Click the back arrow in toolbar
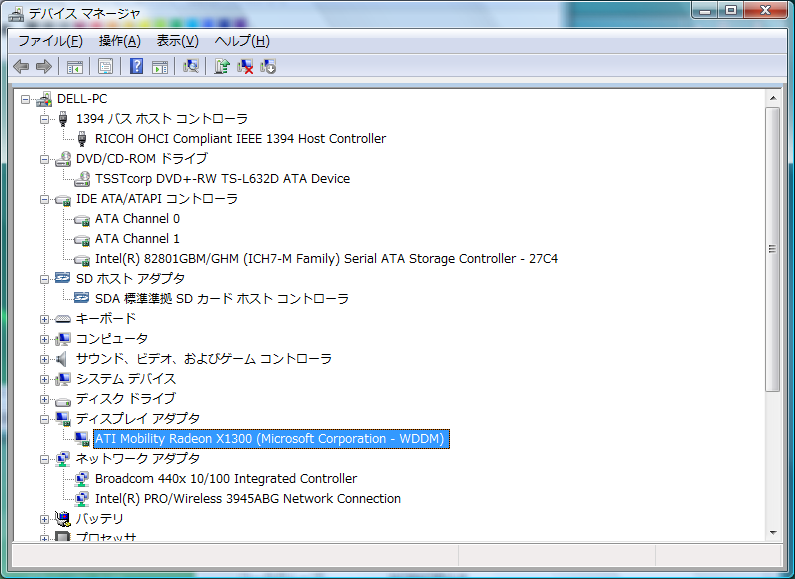Viewport: 795px width, 579px height. [21, 67]
